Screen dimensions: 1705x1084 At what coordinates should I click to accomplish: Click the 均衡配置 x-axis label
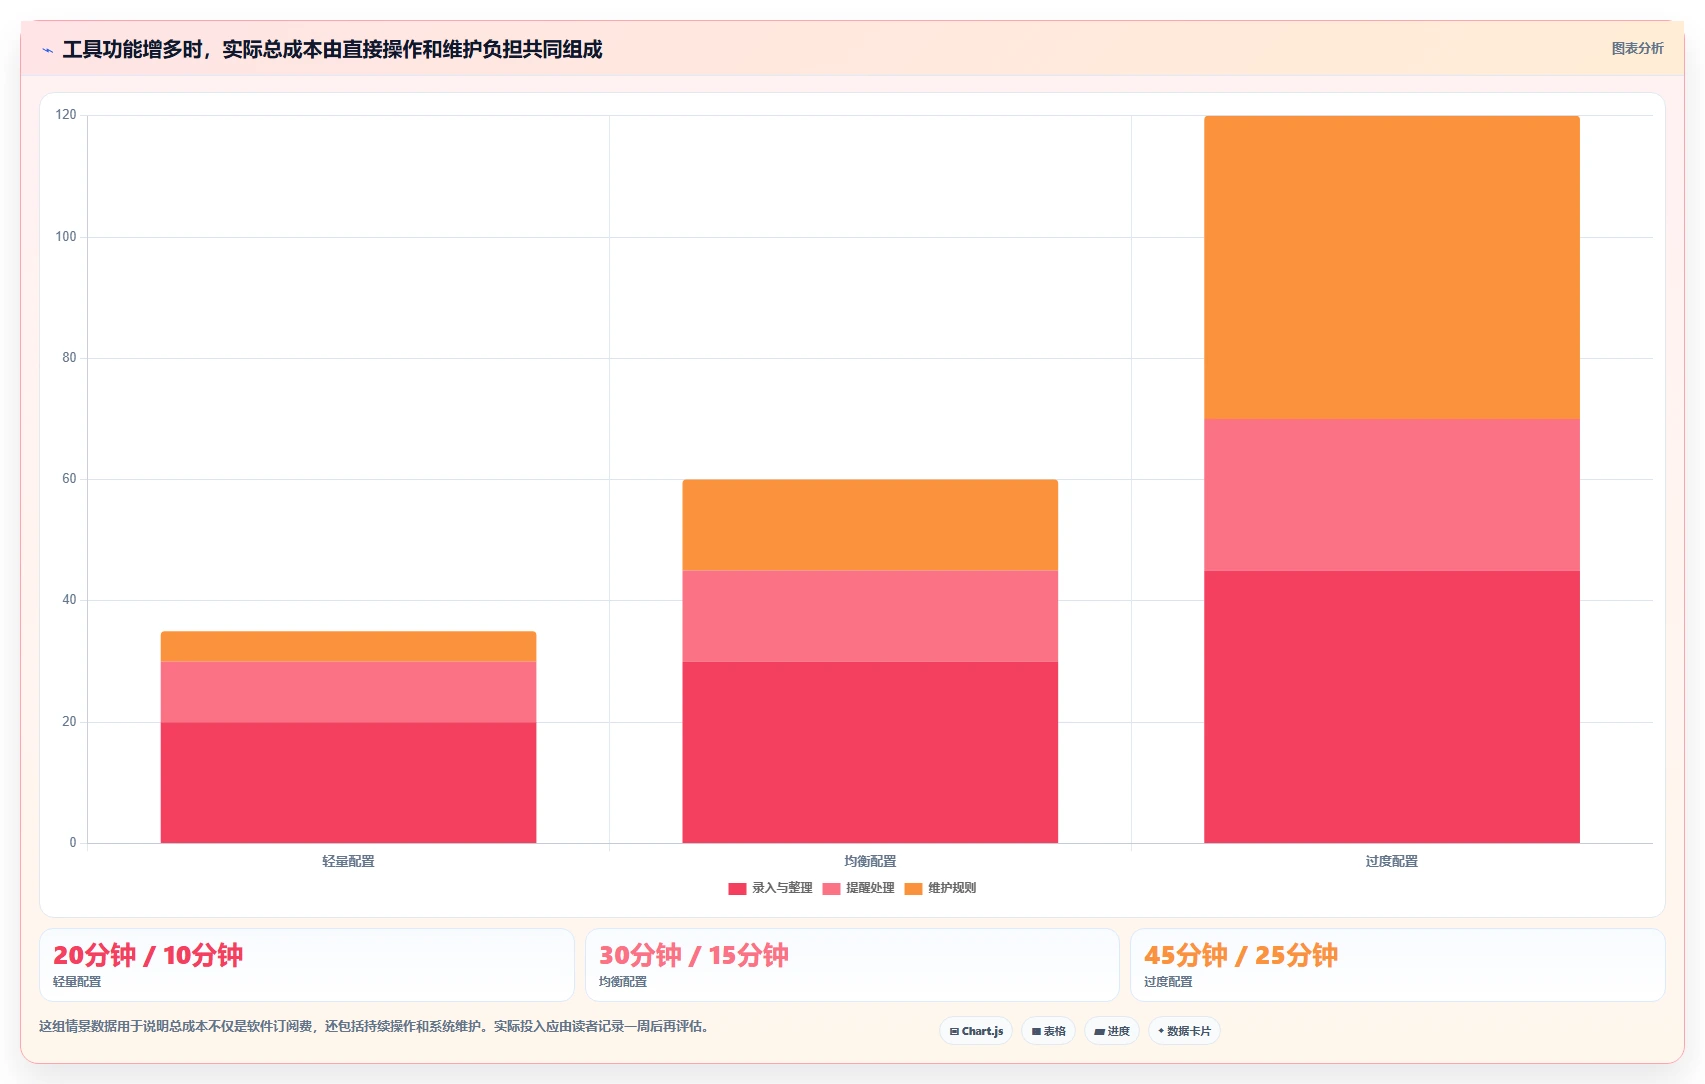pos(870,861)
